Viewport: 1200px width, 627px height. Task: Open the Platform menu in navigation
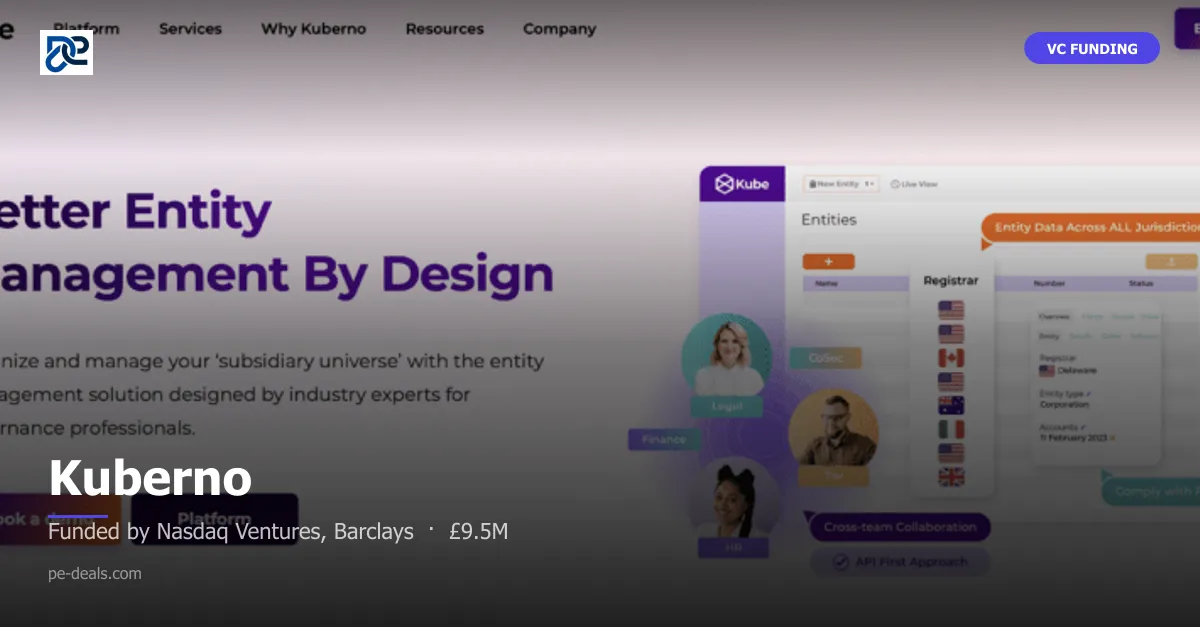point(86,29)
